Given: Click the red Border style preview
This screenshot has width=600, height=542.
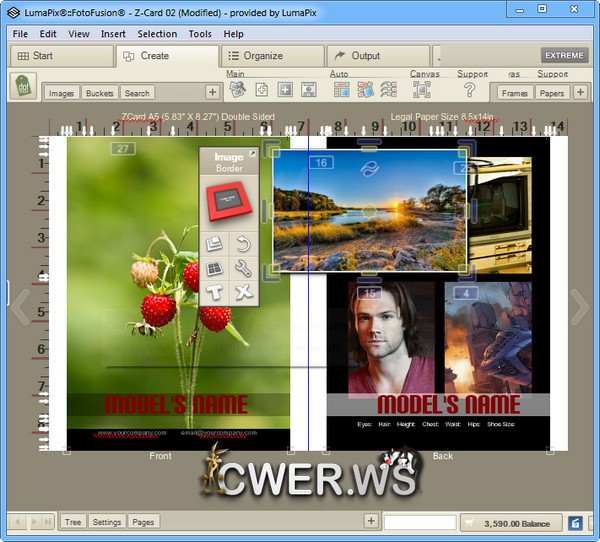Looking at the screenshot, I should tap(229, 201).
